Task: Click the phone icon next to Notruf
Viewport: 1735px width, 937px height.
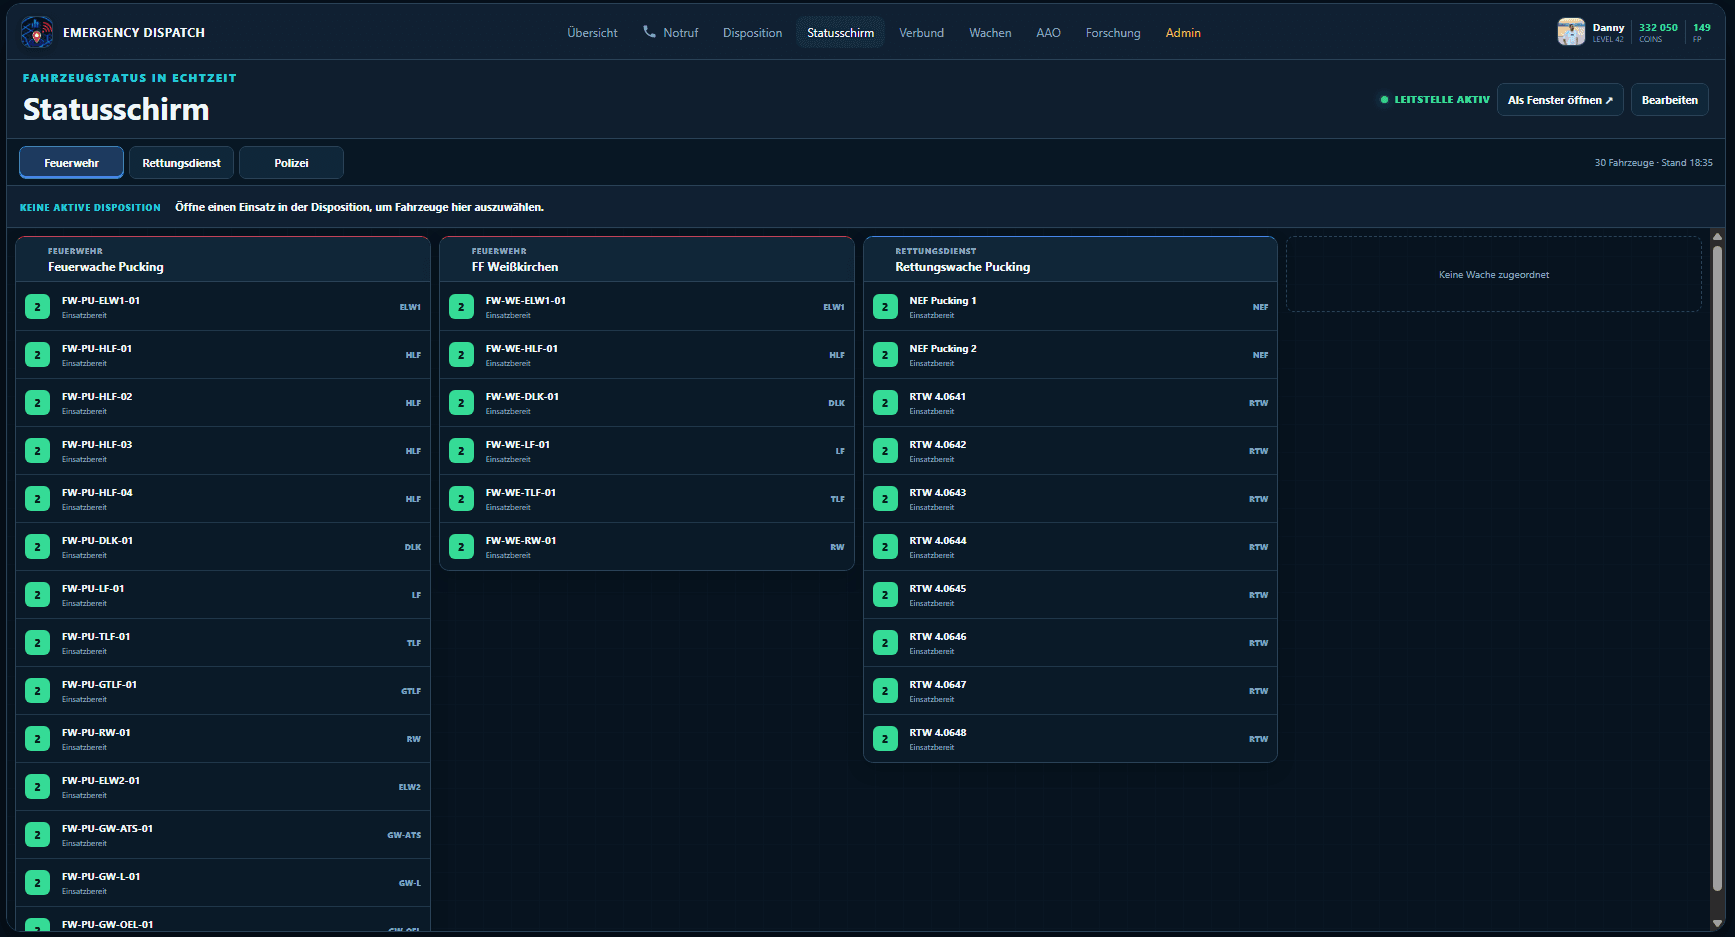Action: pos(649,32)
